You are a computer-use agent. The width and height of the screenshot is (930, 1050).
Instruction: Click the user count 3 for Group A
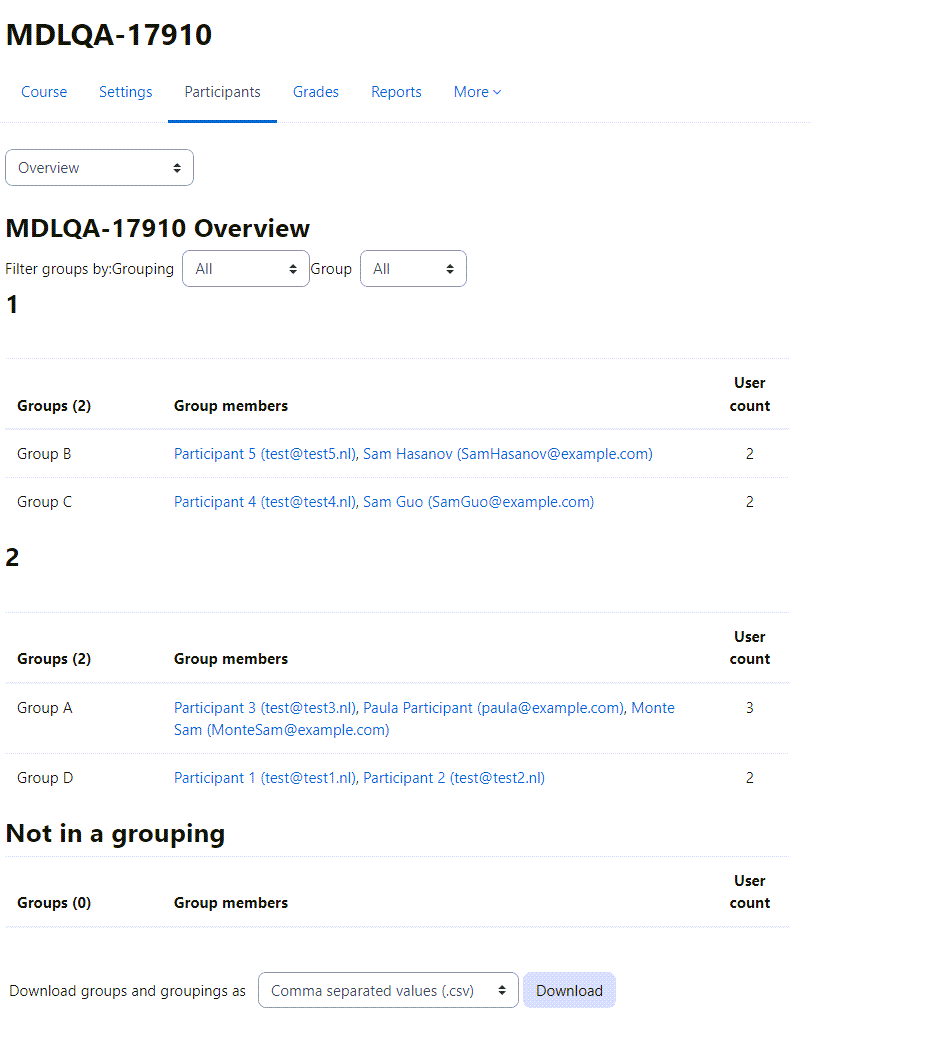[750, 708]
